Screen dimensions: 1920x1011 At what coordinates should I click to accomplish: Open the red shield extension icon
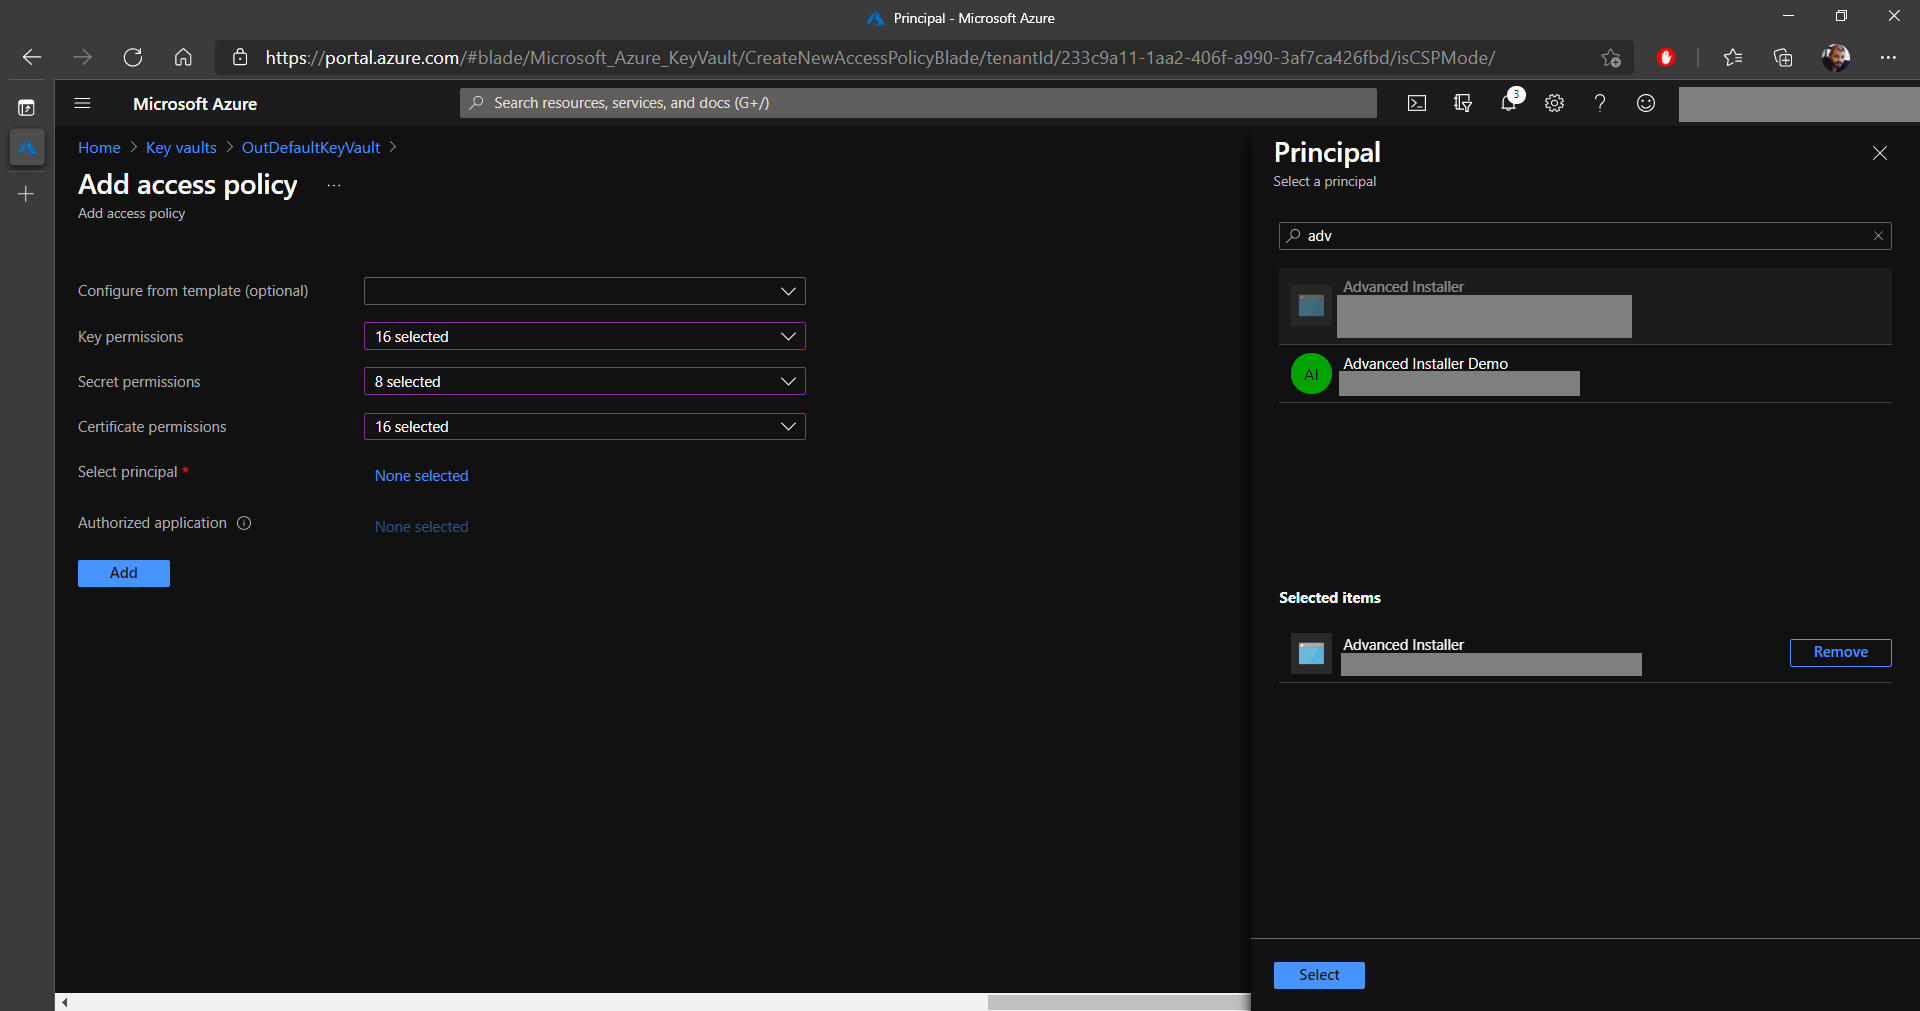coord(1666,57)
